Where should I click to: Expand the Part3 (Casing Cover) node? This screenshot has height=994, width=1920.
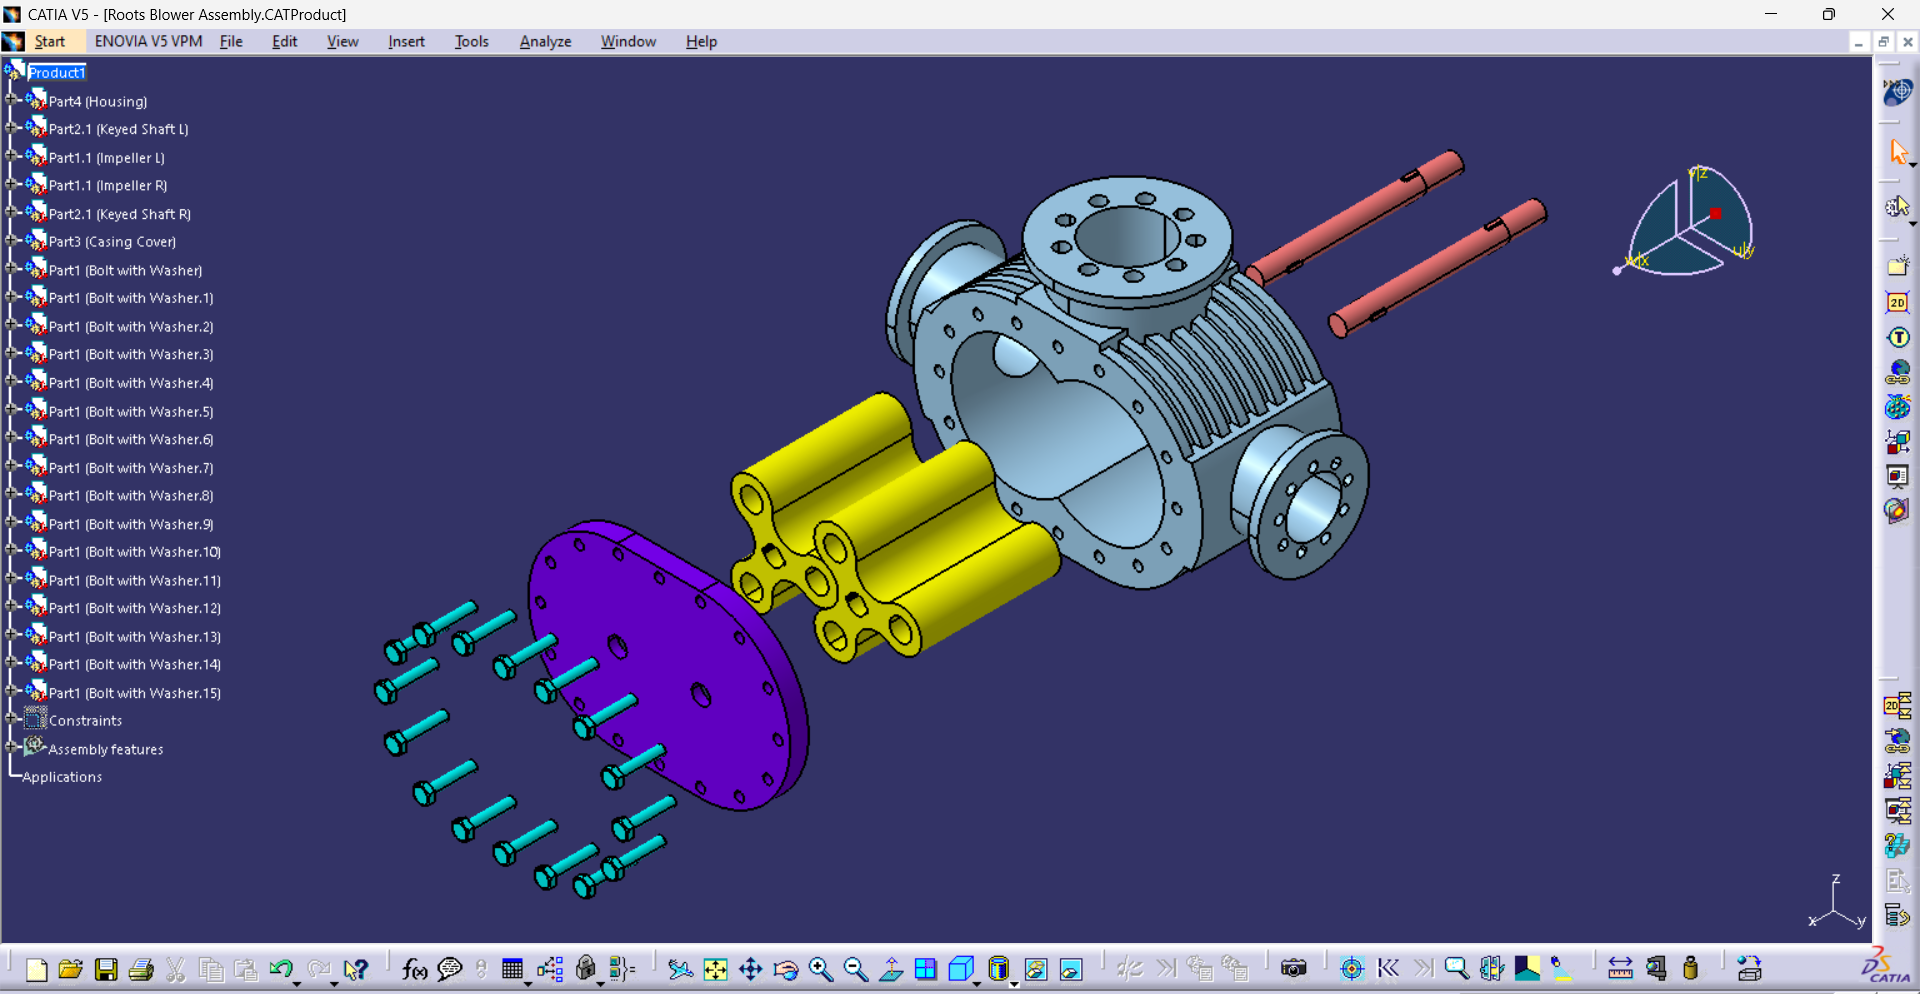[11, 241]
